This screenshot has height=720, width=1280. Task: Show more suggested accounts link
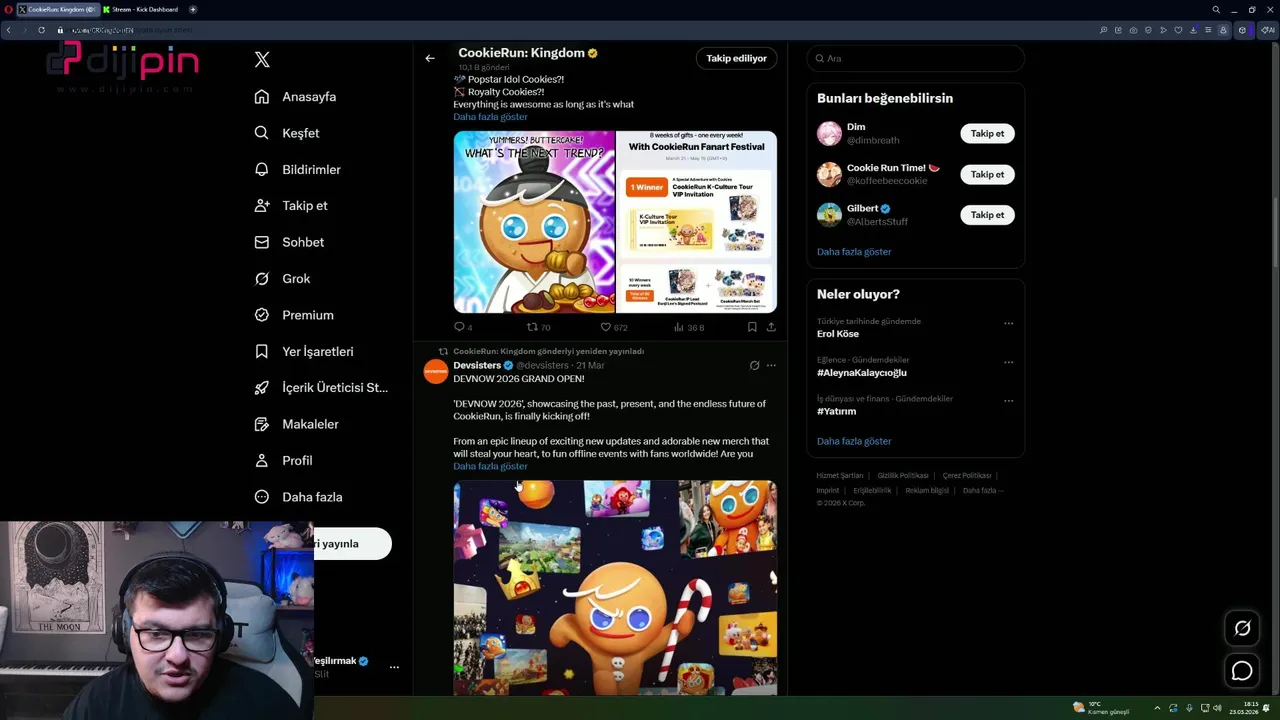coord(854,252)
